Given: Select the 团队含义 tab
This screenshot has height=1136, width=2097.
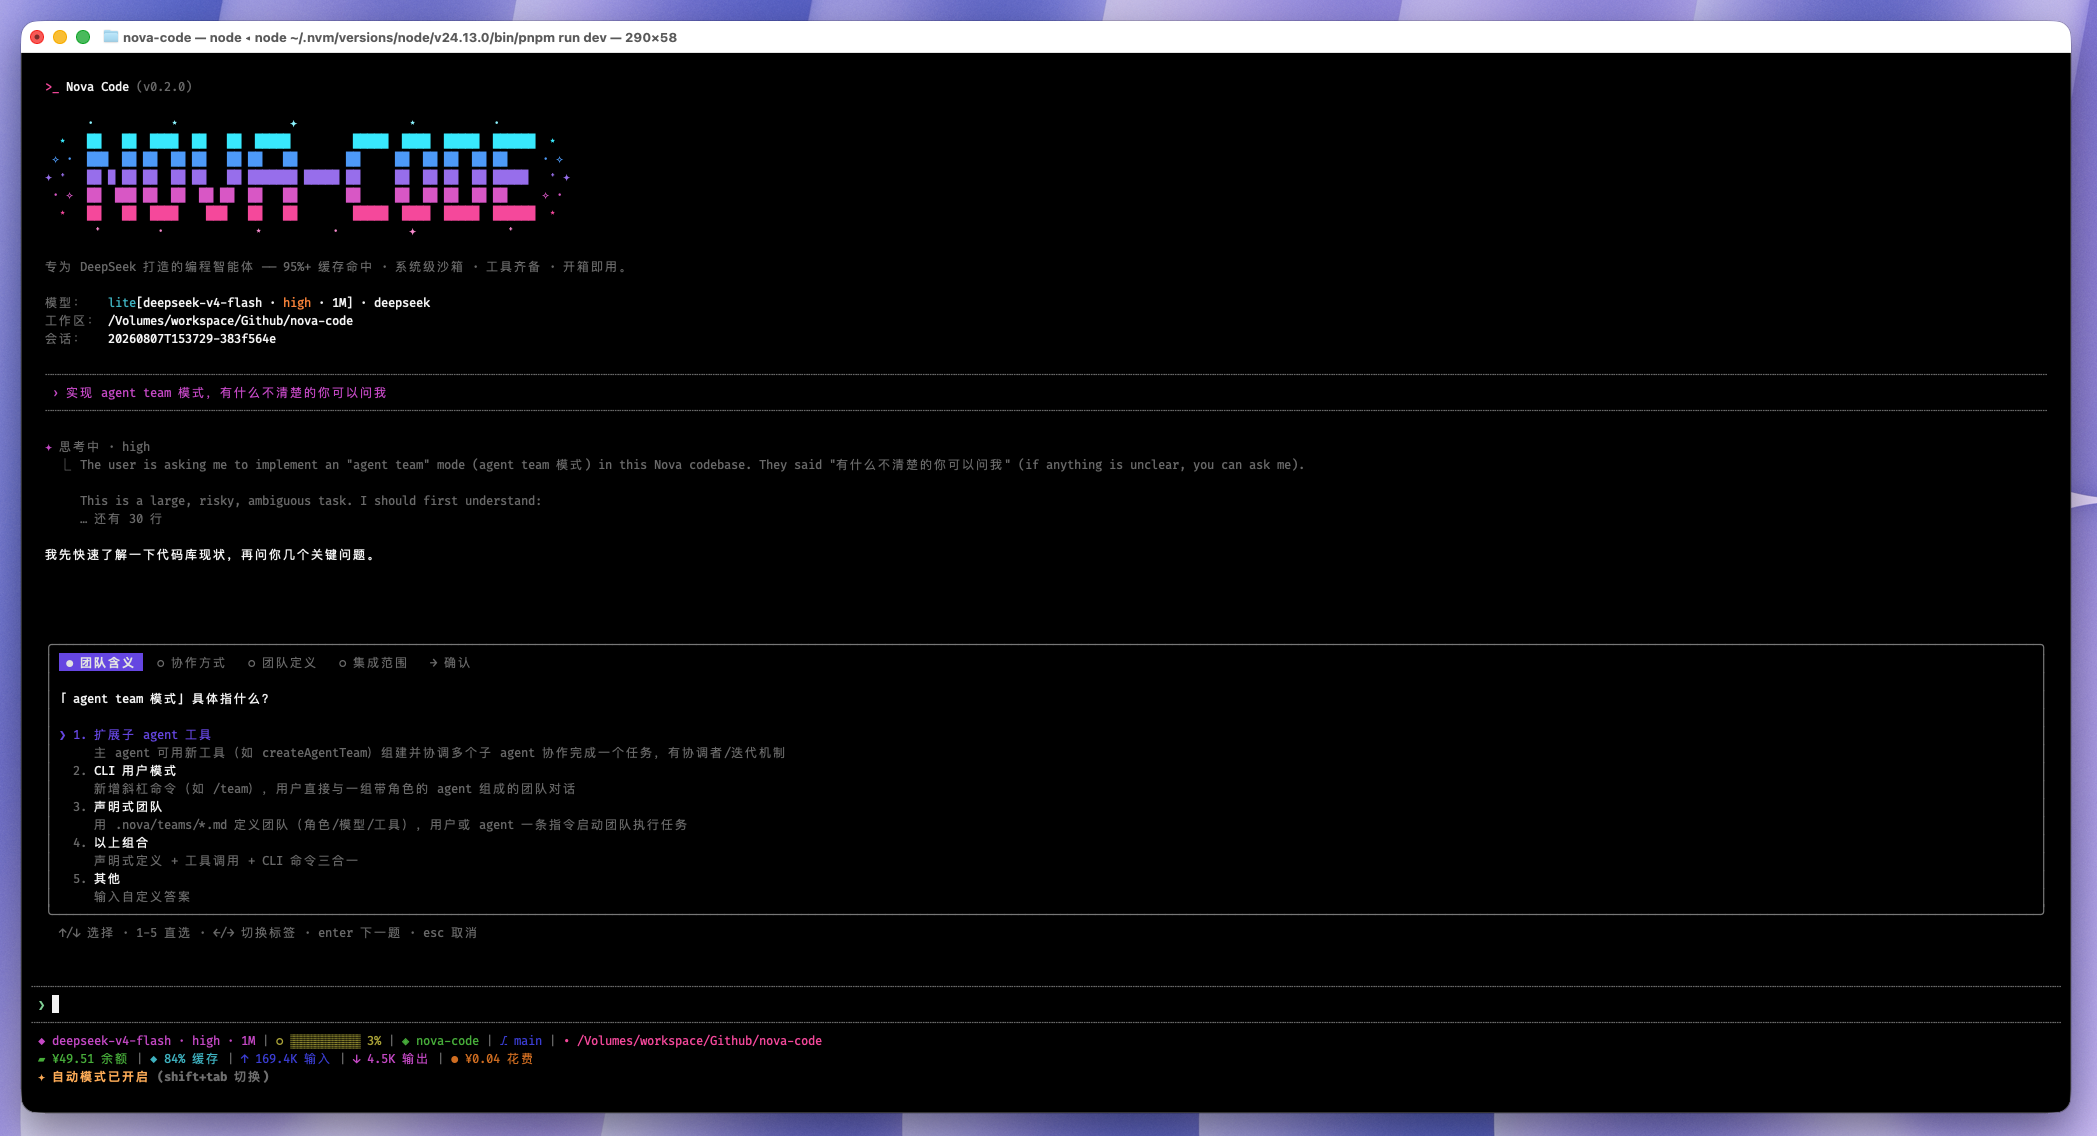Looking at the screenshot, I should [x=101, y=663].
